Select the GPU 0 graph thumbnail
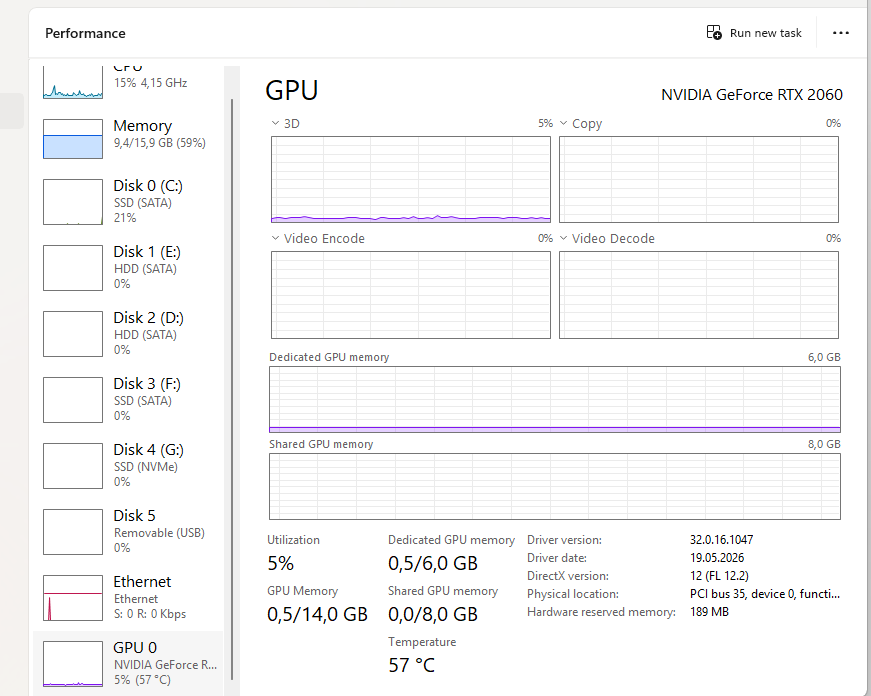This screenshot has height=696, width=871. tap(73, 664)
